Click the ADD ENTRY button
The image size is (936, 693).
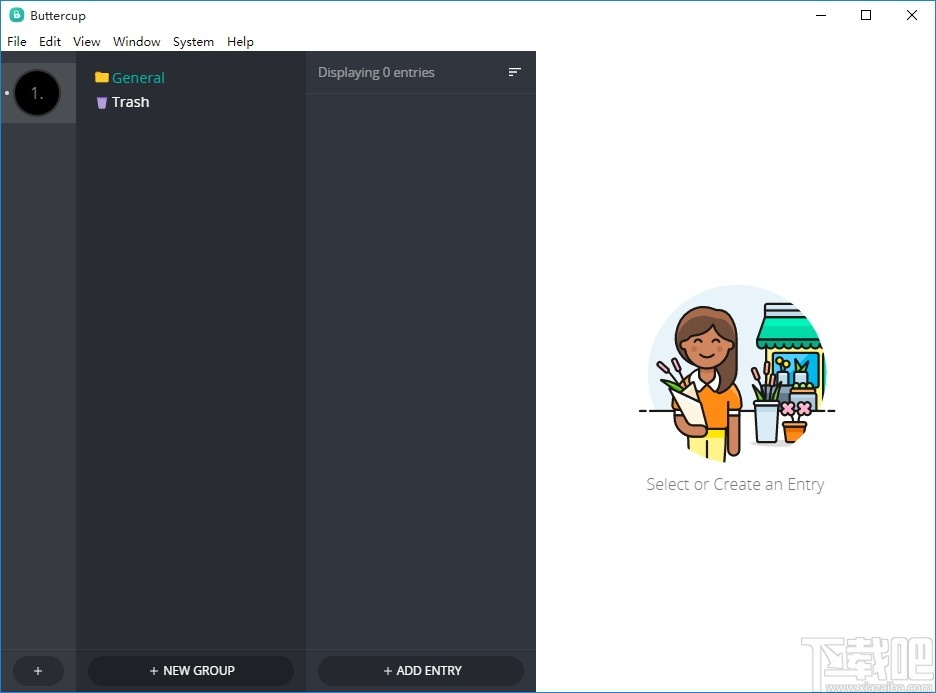coord(421,671)
